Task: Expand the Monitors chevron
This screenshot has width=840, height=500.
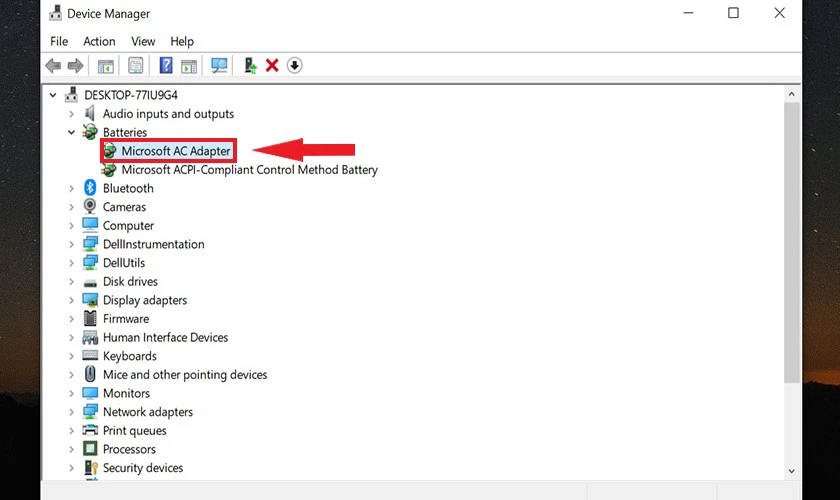Action: coord(71,393)
